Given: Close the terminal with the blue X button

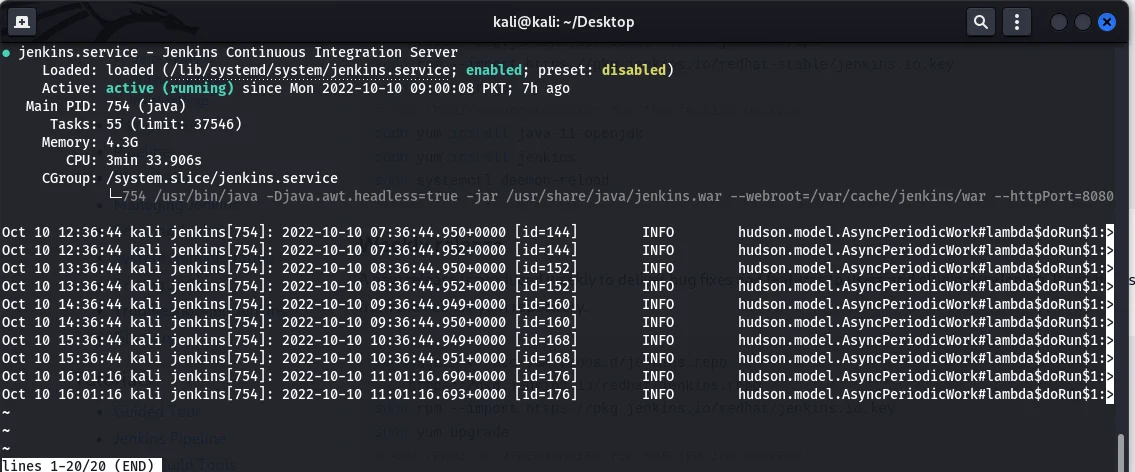Looking at the screenshot, I should [1107, 22].
